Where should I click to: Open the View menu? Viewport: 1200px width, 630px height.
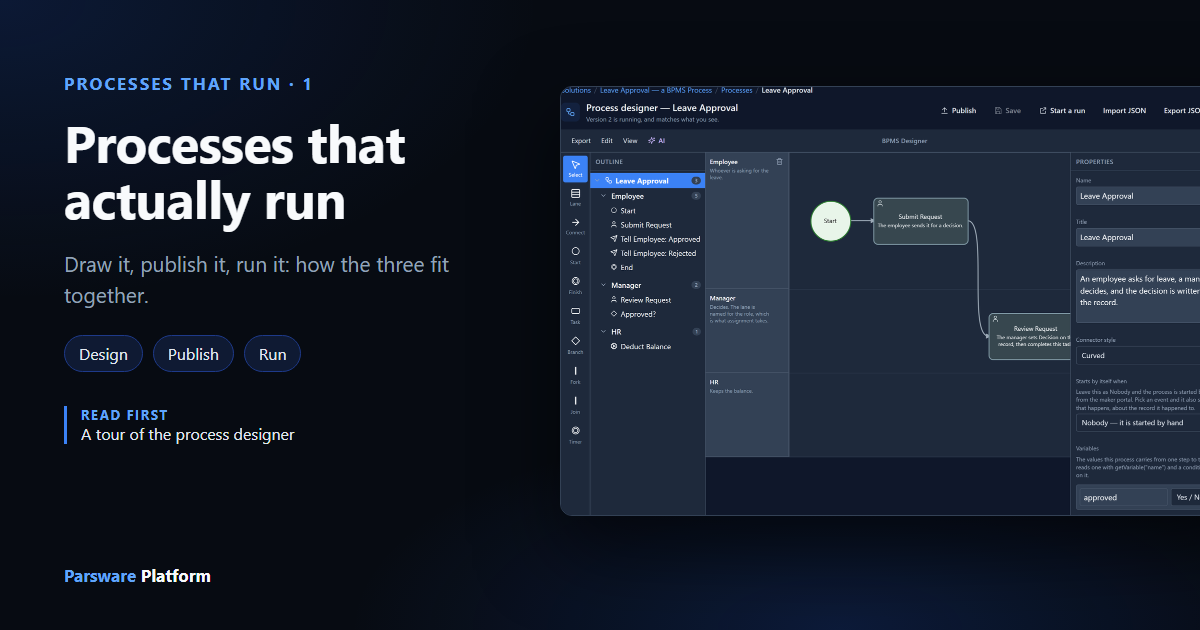(x=630, y=141)
